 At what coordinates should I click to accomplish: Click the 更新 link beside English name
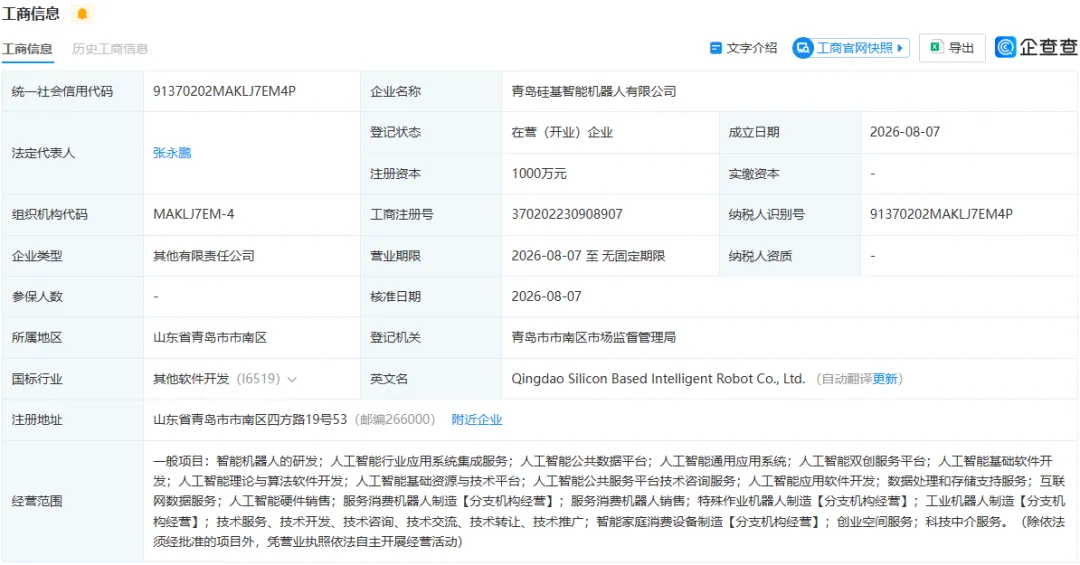tap(885, 379)
